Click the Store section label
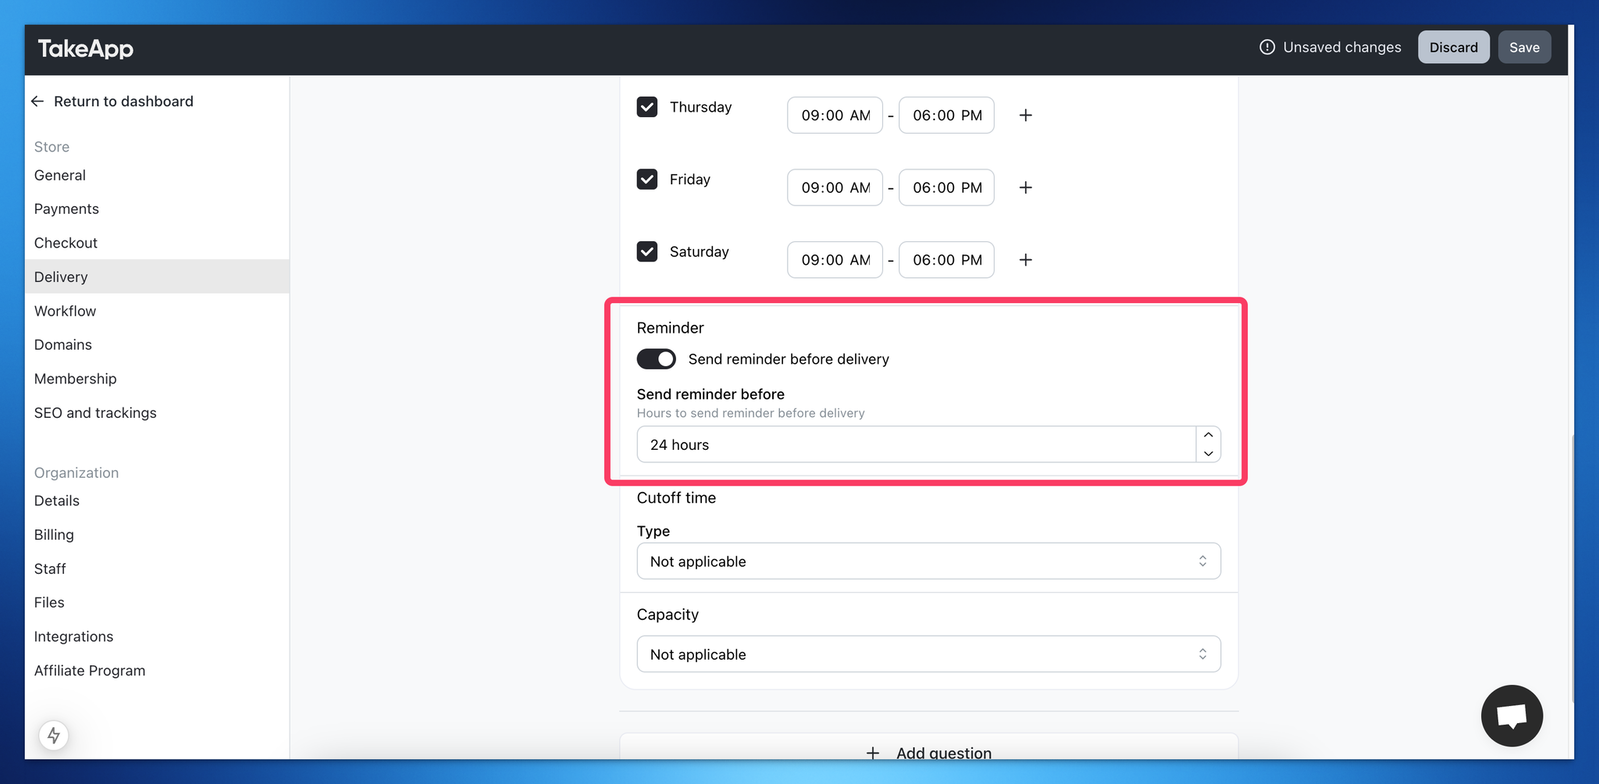Screen dimensions: 1599x784 click(52, 147)
